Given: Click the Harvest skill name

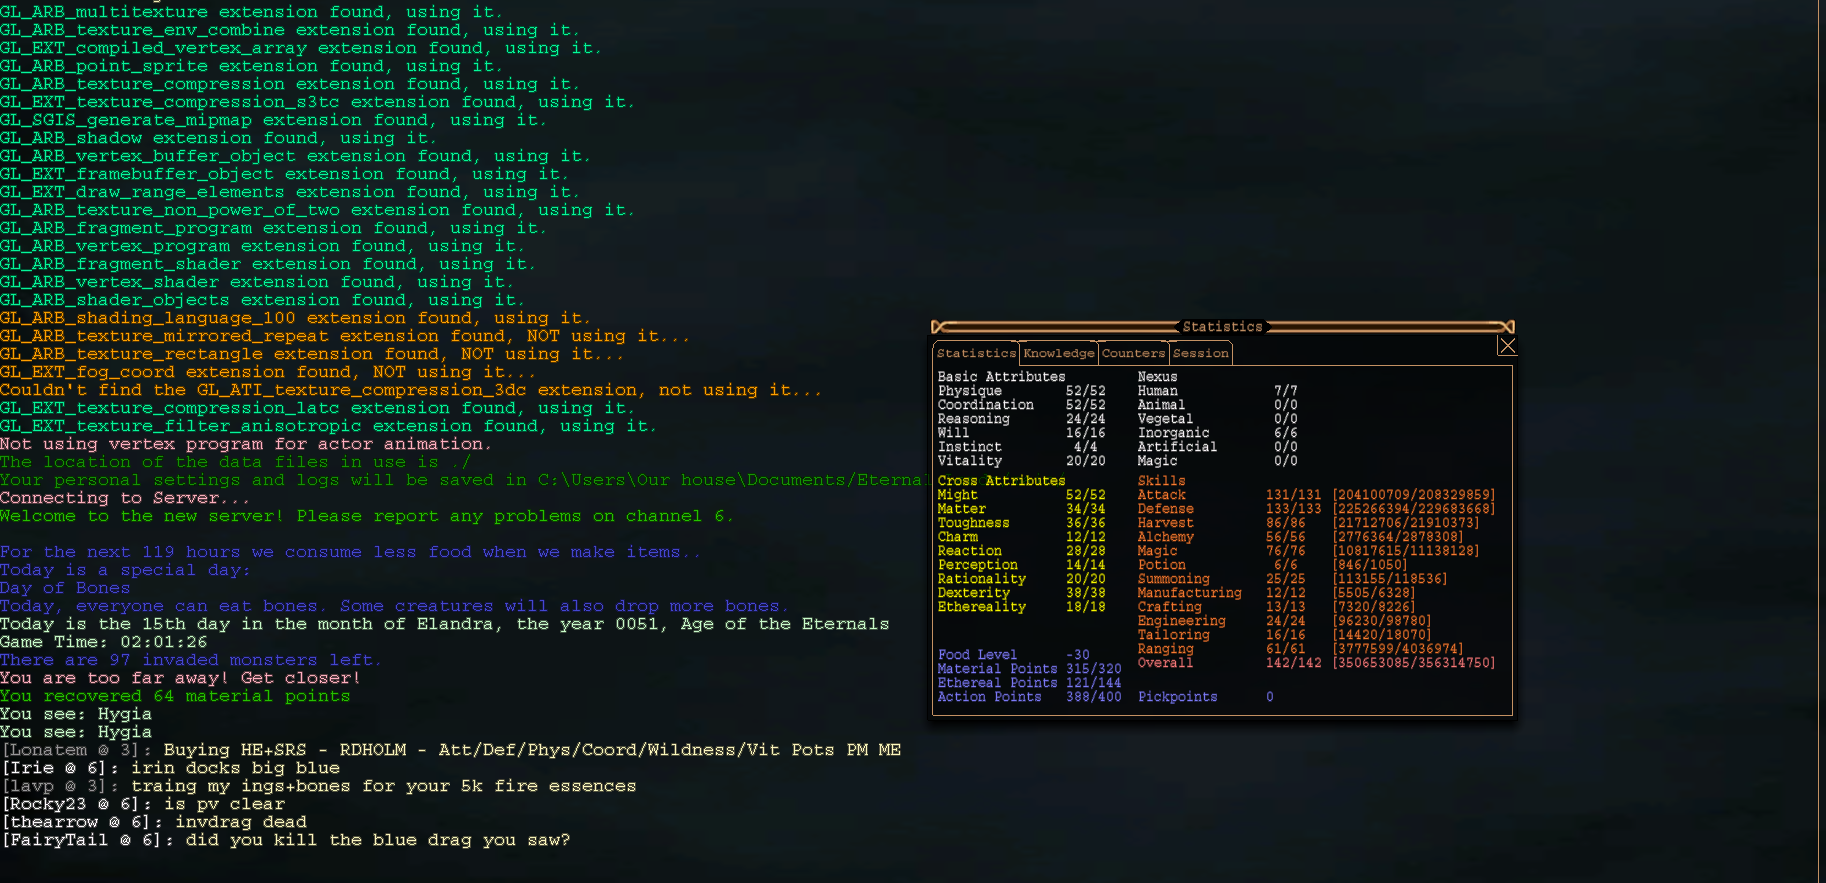Looking at the screenshot, I should coord(1165,523).
